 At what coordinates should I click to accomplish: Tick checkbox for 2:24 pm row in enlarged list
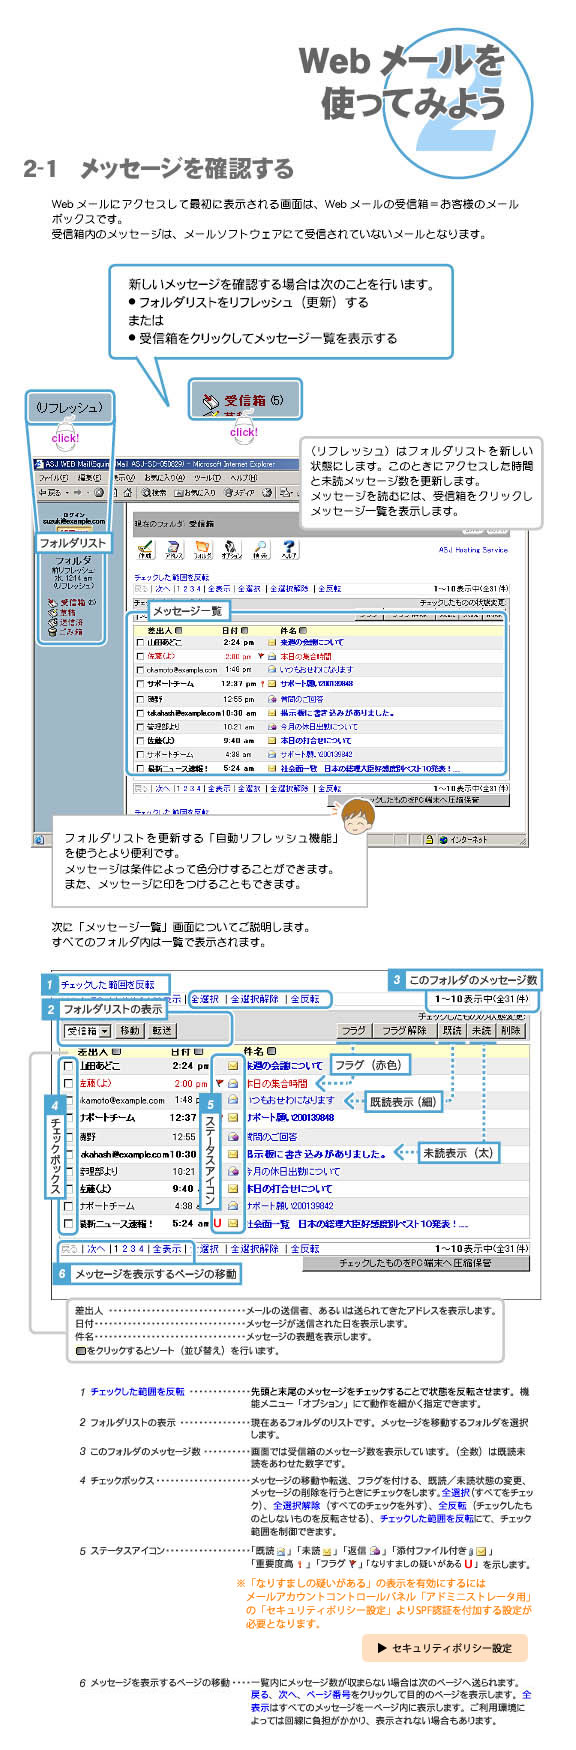[x=68, y=1066]
